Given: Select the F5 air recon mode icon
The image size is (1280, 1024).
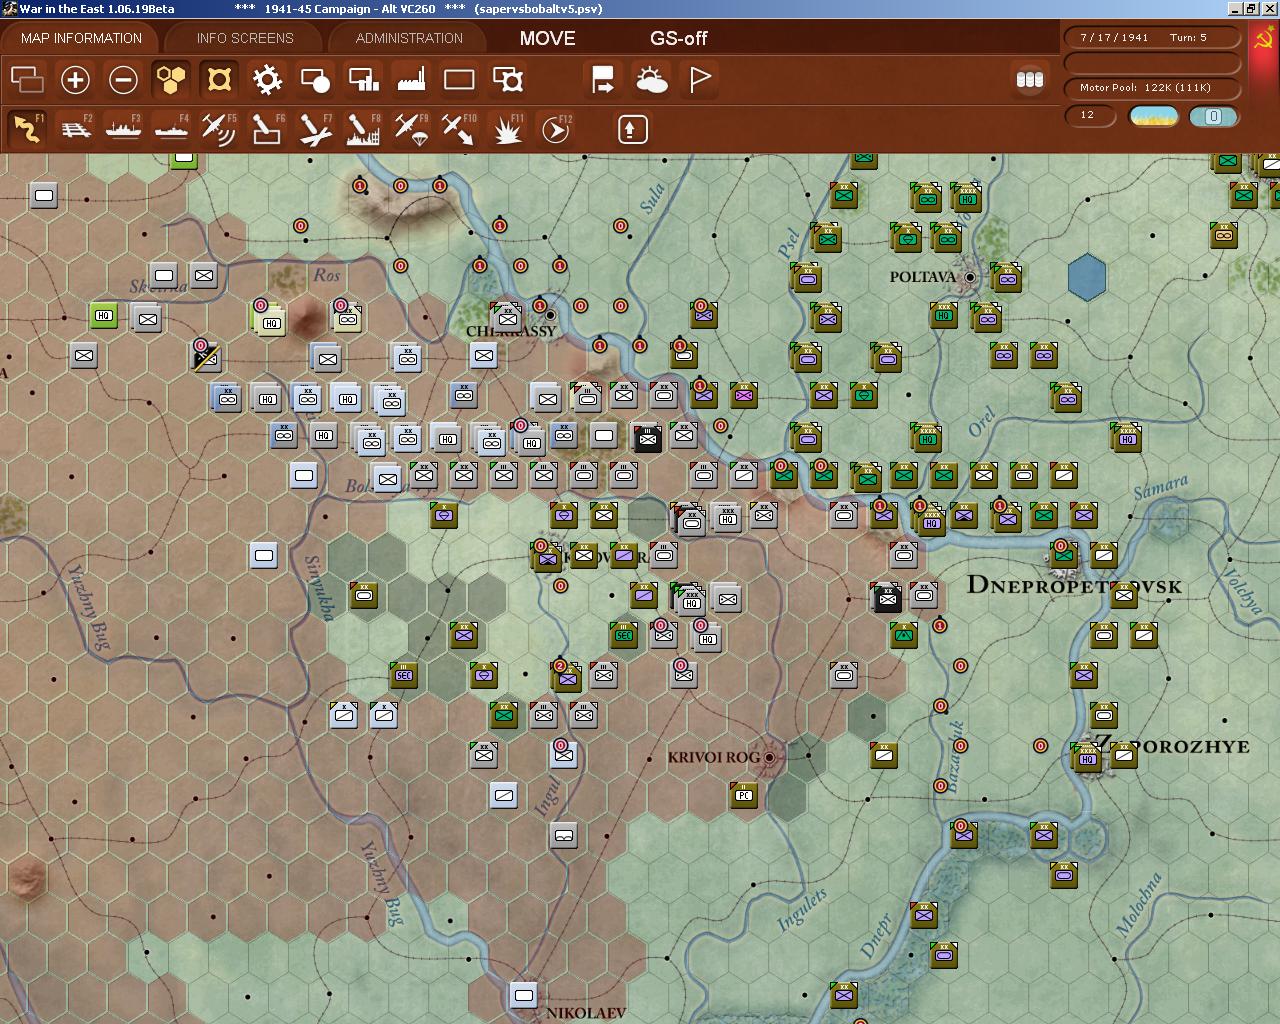Looking at the screenshot, I should point(219,129).
